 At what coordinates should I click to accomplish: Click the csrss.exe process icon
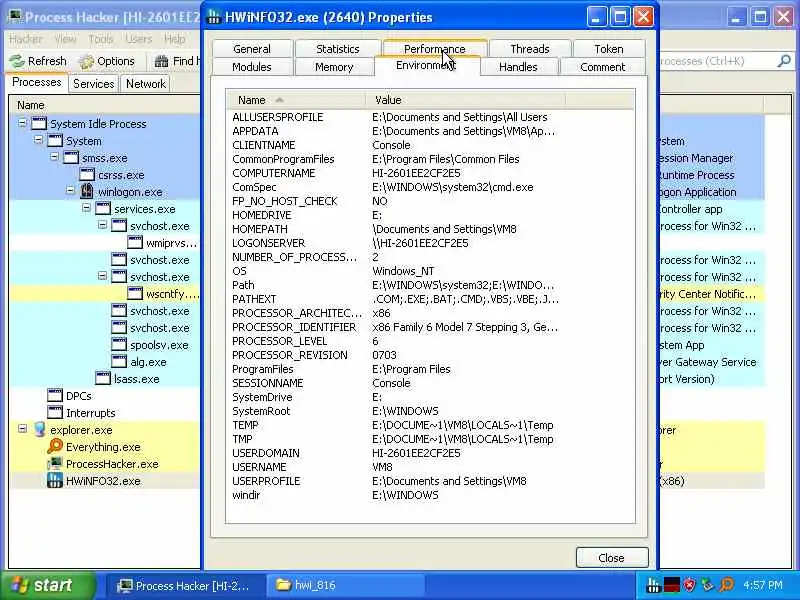pyautogui.click(x=87, y=175)
